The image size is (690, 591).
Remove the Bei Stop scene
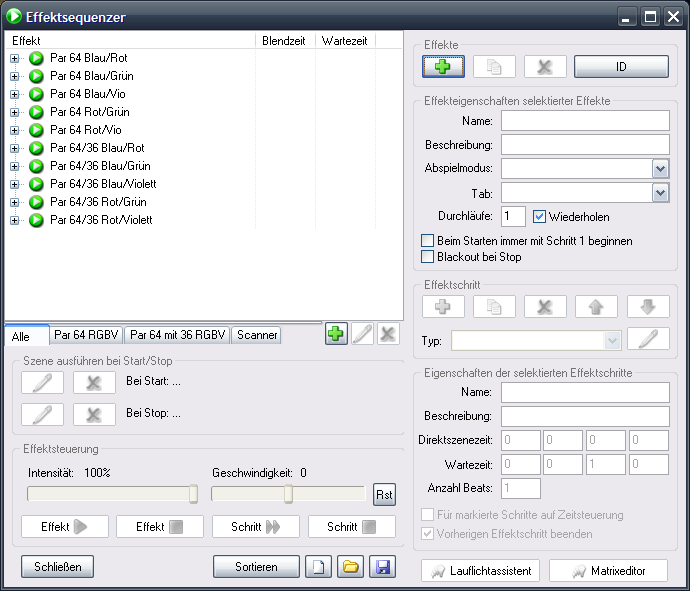(94, 414)
